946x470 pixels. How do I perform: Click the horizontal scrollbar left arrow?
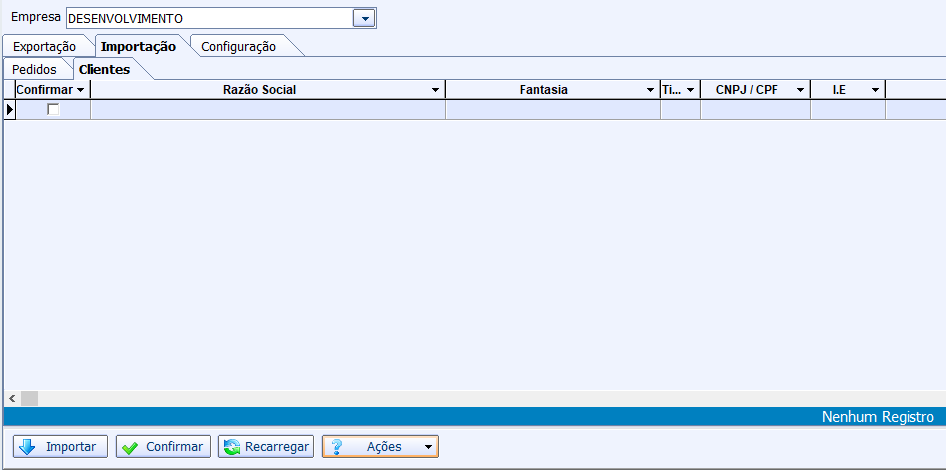(x=11, y=398)
